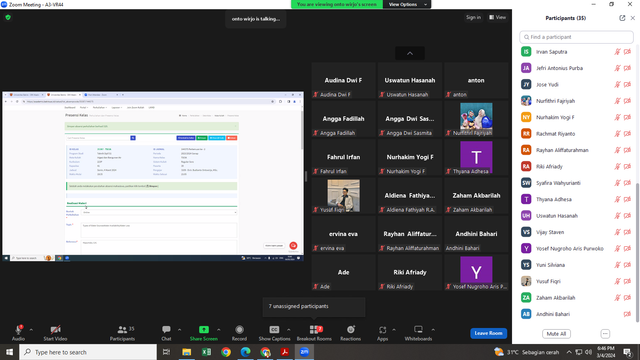Screen dimensions: 640x360
Task: Select Yusuf Fiqri video tile
Action: click(x=343, y=196)
